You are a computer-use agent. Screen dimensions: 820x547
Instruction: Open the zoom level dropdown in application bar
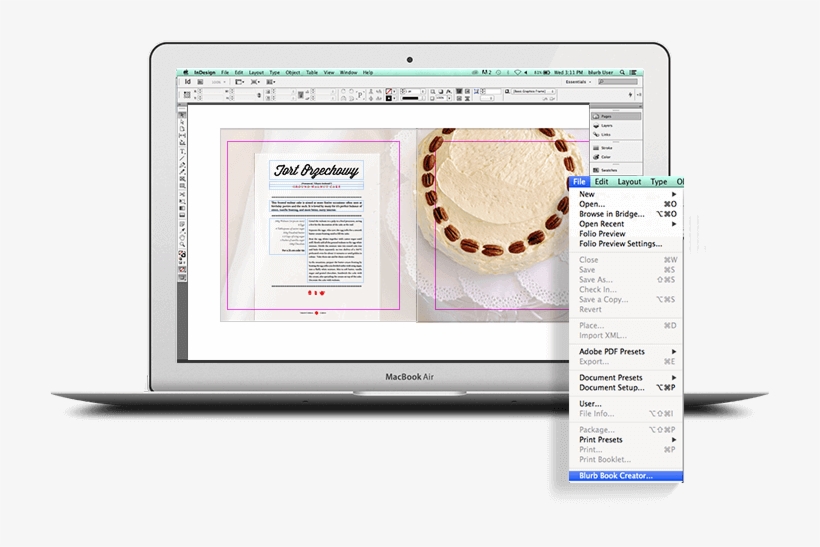(x=219, y=82)
